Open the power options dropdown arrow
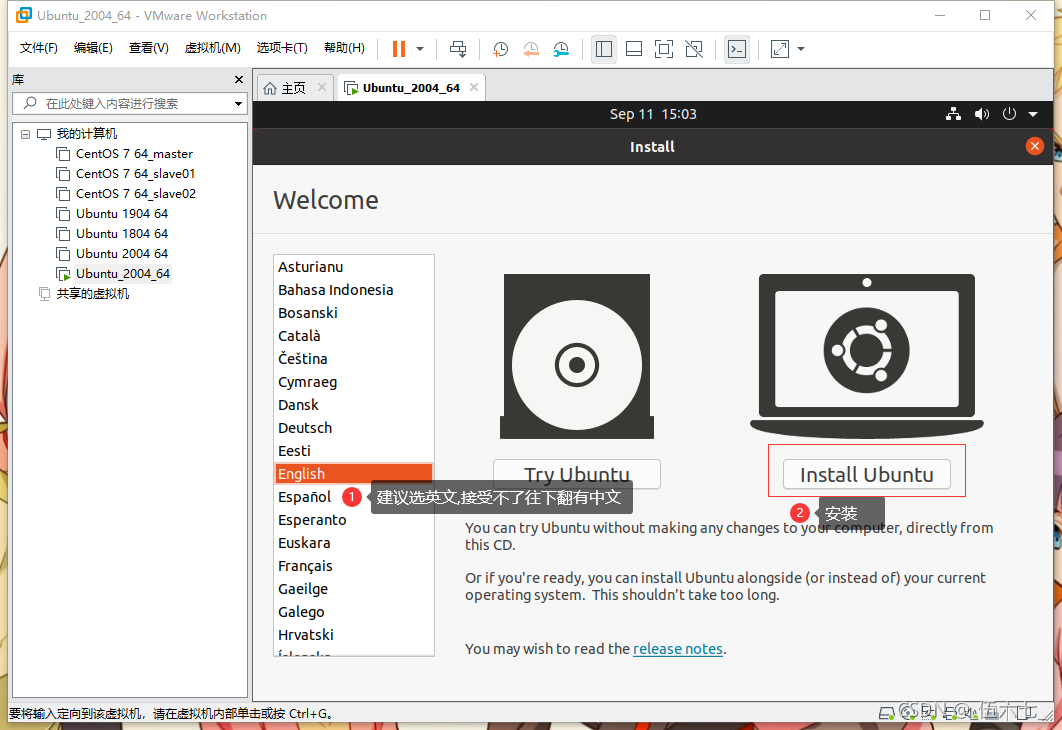The width and height of the screenshot is (1062, 730). [420, 49]
